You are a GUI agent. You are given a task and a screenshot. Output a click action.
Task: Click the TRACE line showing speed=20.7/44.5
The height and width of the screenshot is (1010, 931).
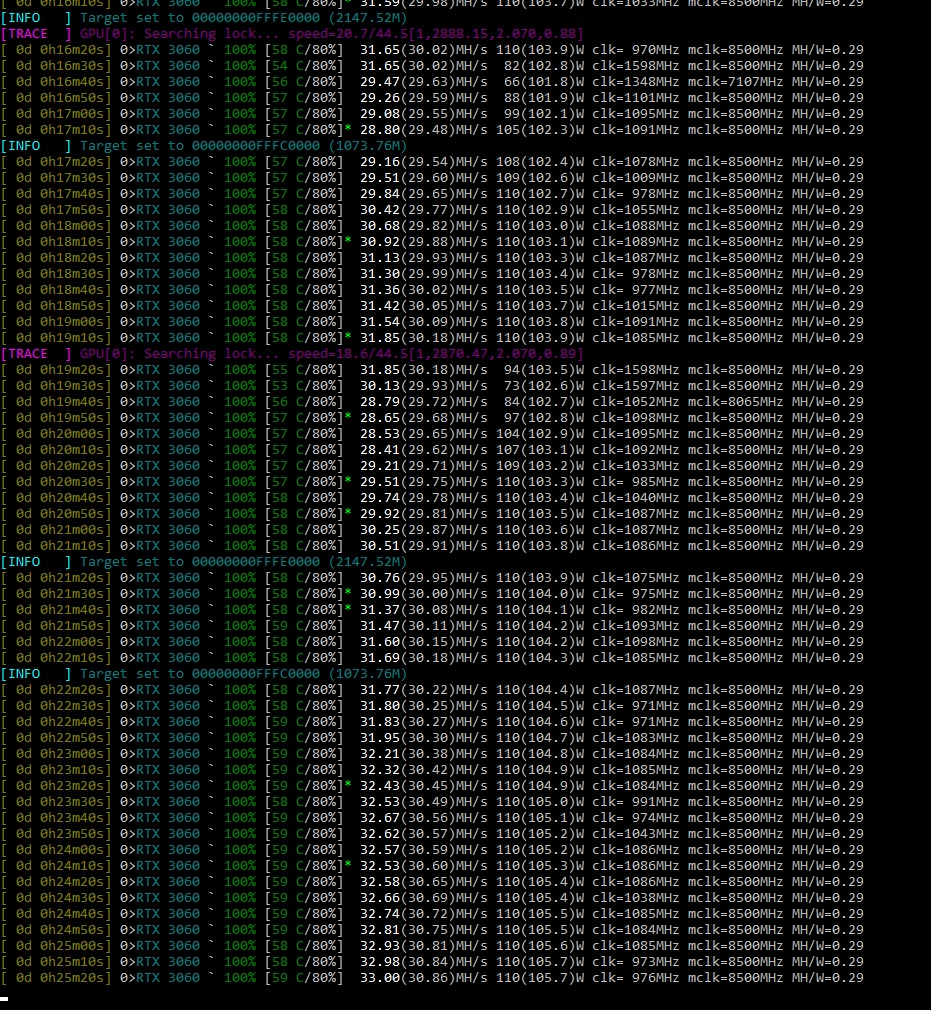tap(300, 34)
